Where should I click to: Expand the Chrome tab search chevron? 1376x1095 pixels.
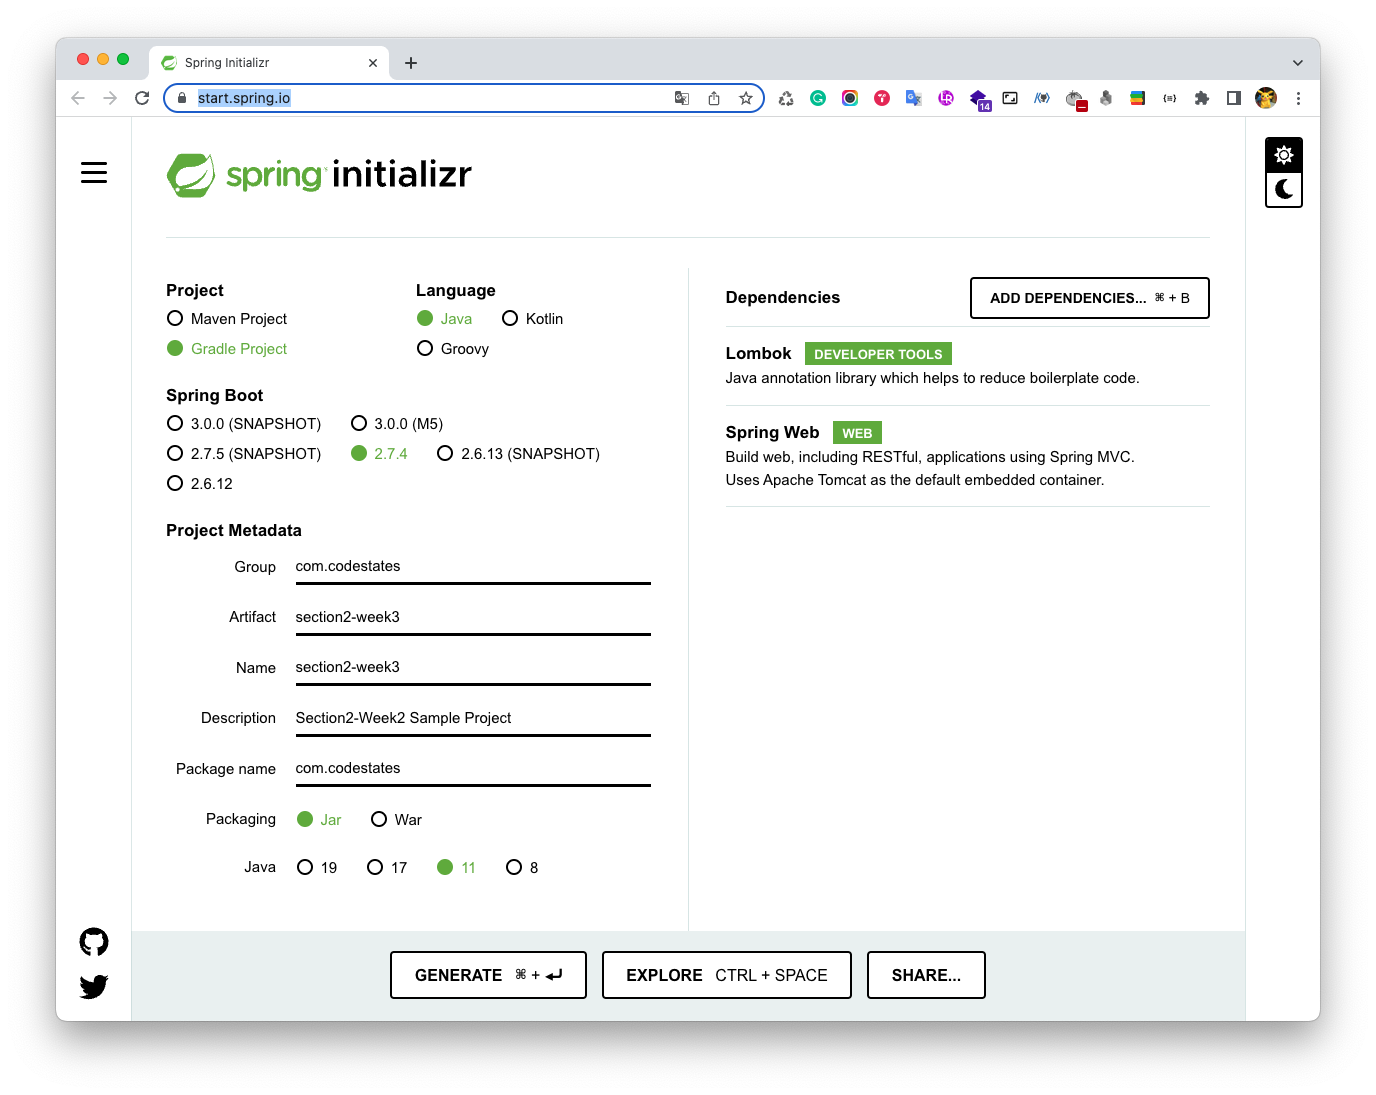pyautogui.click(x=1297, y=63)
